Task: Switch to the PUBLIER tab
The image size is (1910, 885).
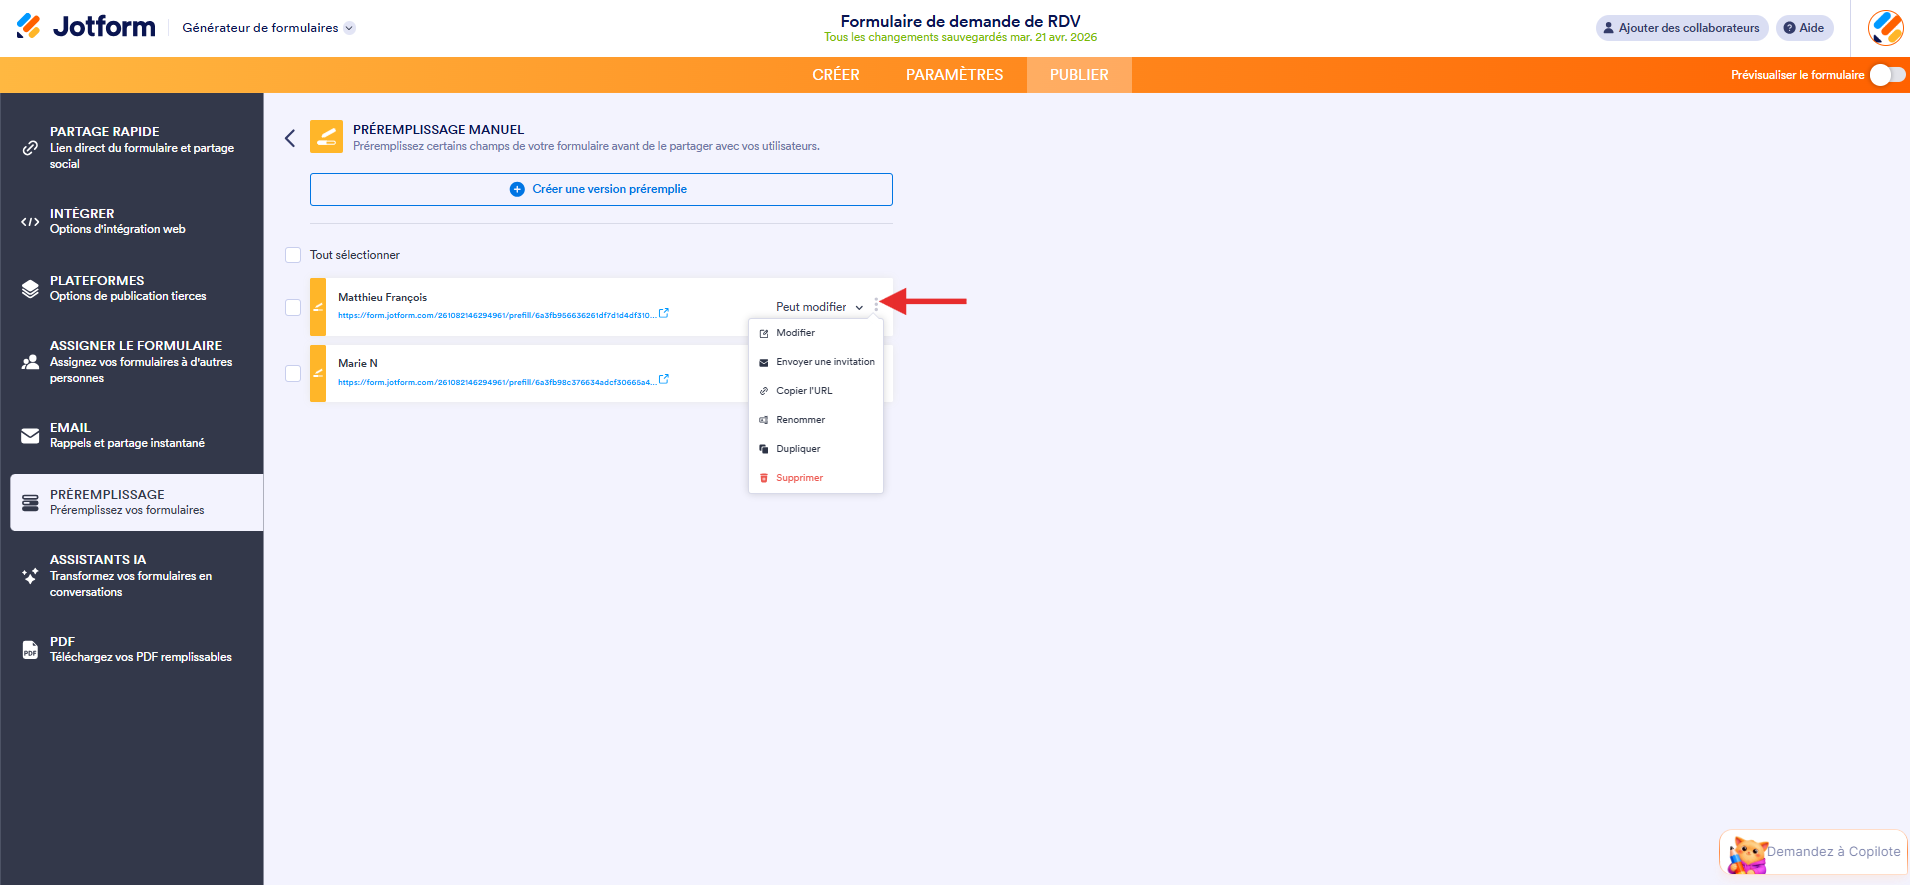Action: (x=1079, y=75)
